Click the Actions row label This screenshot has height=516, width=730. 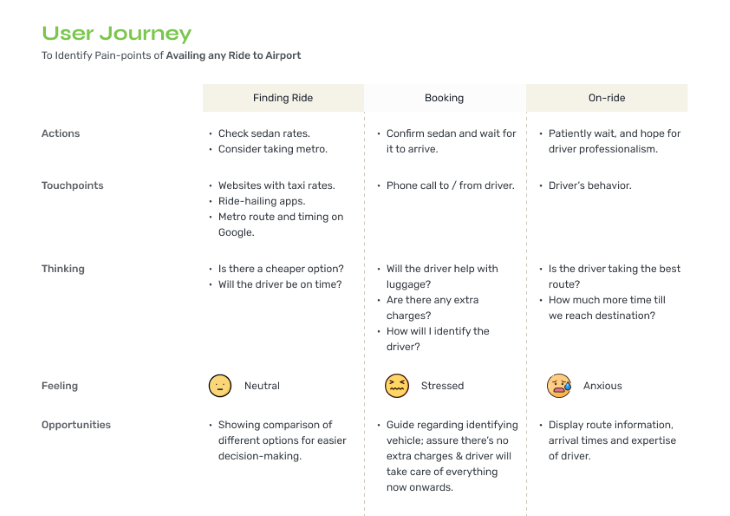click(x=61, y=133)
